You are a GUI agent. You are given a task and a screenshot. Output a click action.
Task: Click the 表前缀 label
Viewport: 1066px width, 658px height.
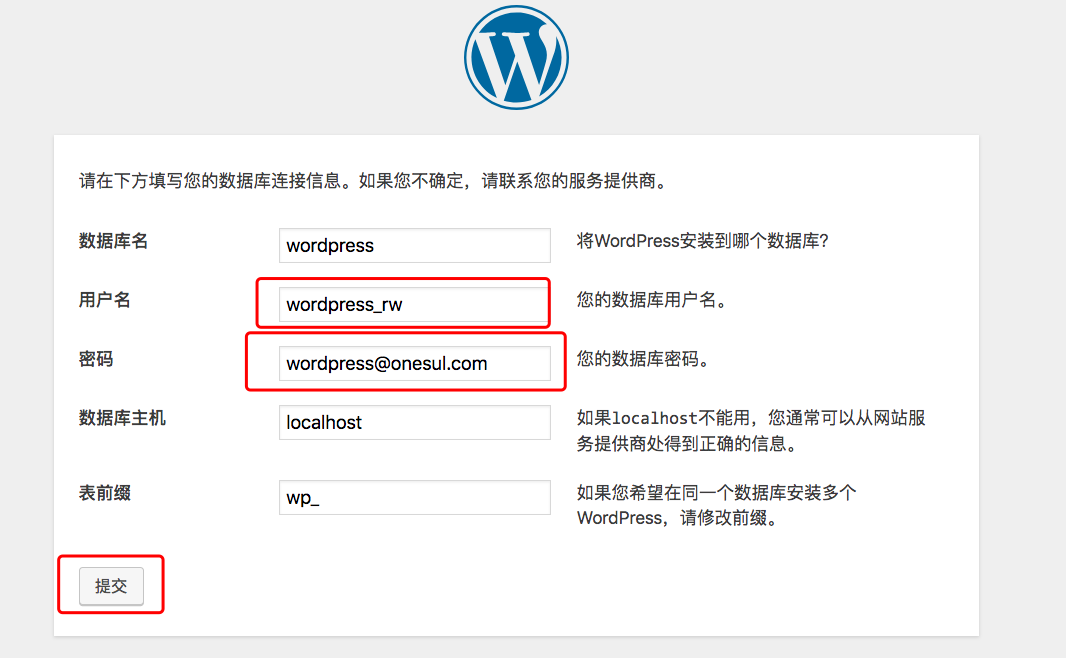tap(105, 493)
